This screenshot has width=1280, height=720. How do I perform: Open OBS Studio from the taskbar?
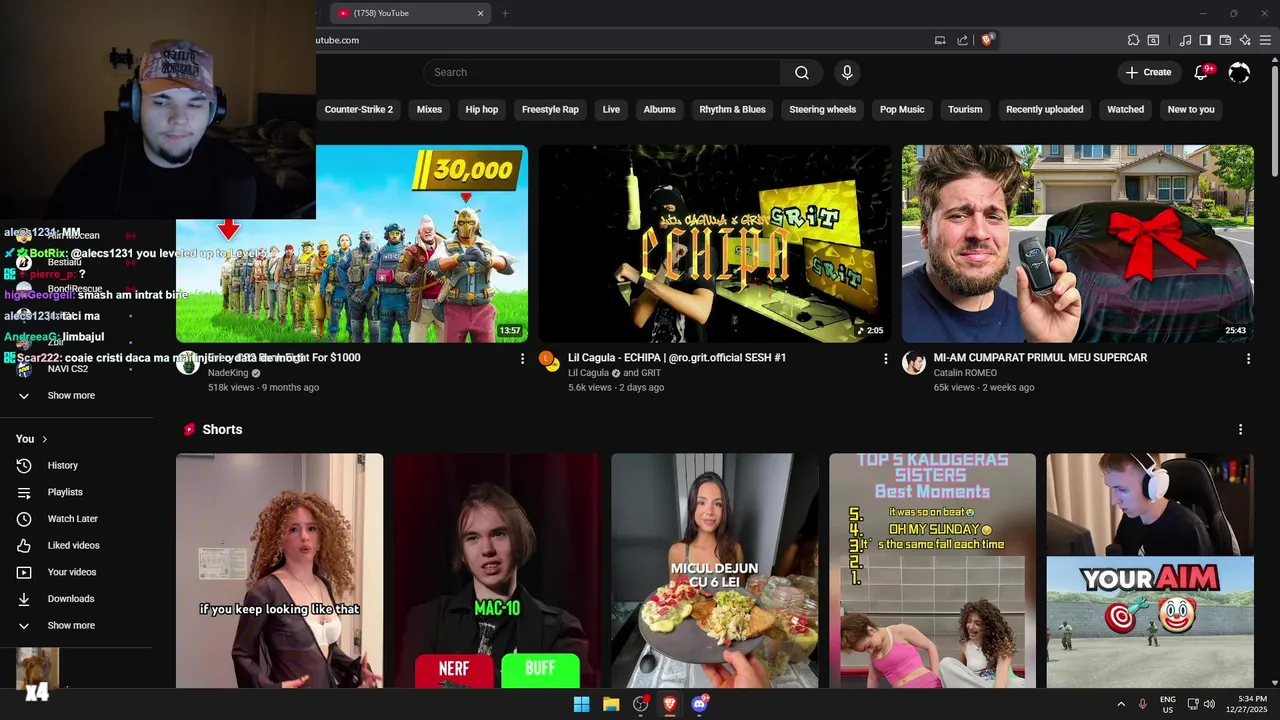pyautogui.click(x=641, y=704)
